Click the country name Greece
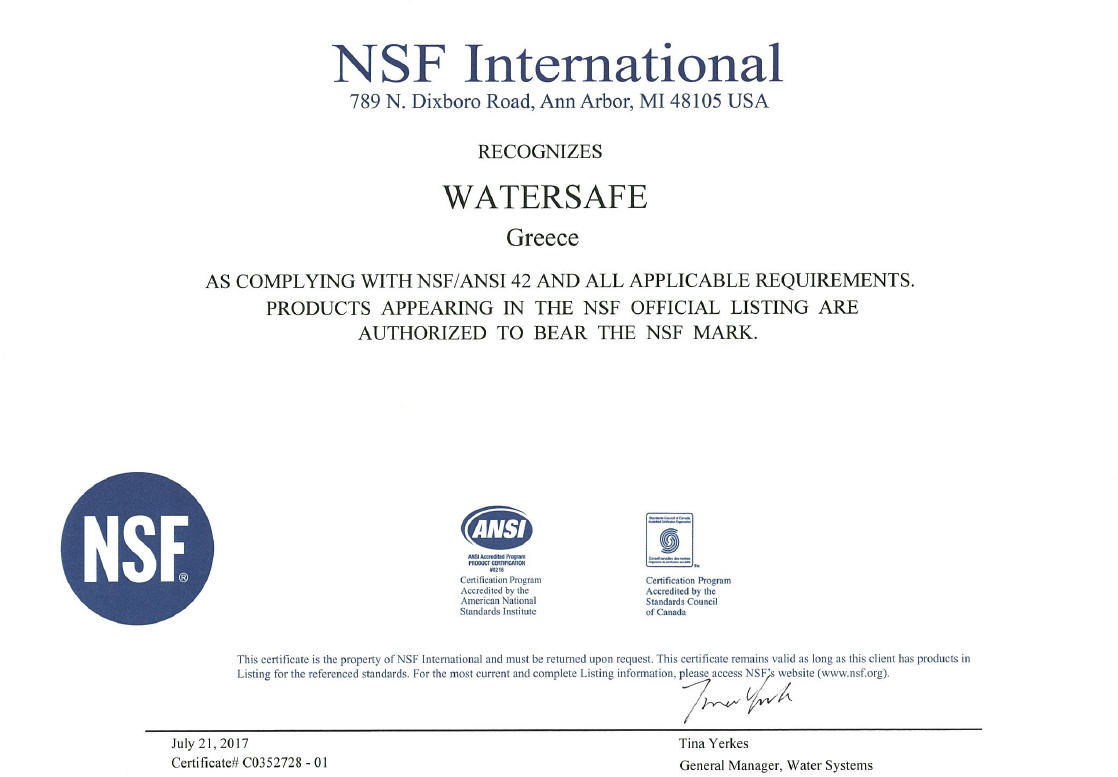 coord(543,239)
